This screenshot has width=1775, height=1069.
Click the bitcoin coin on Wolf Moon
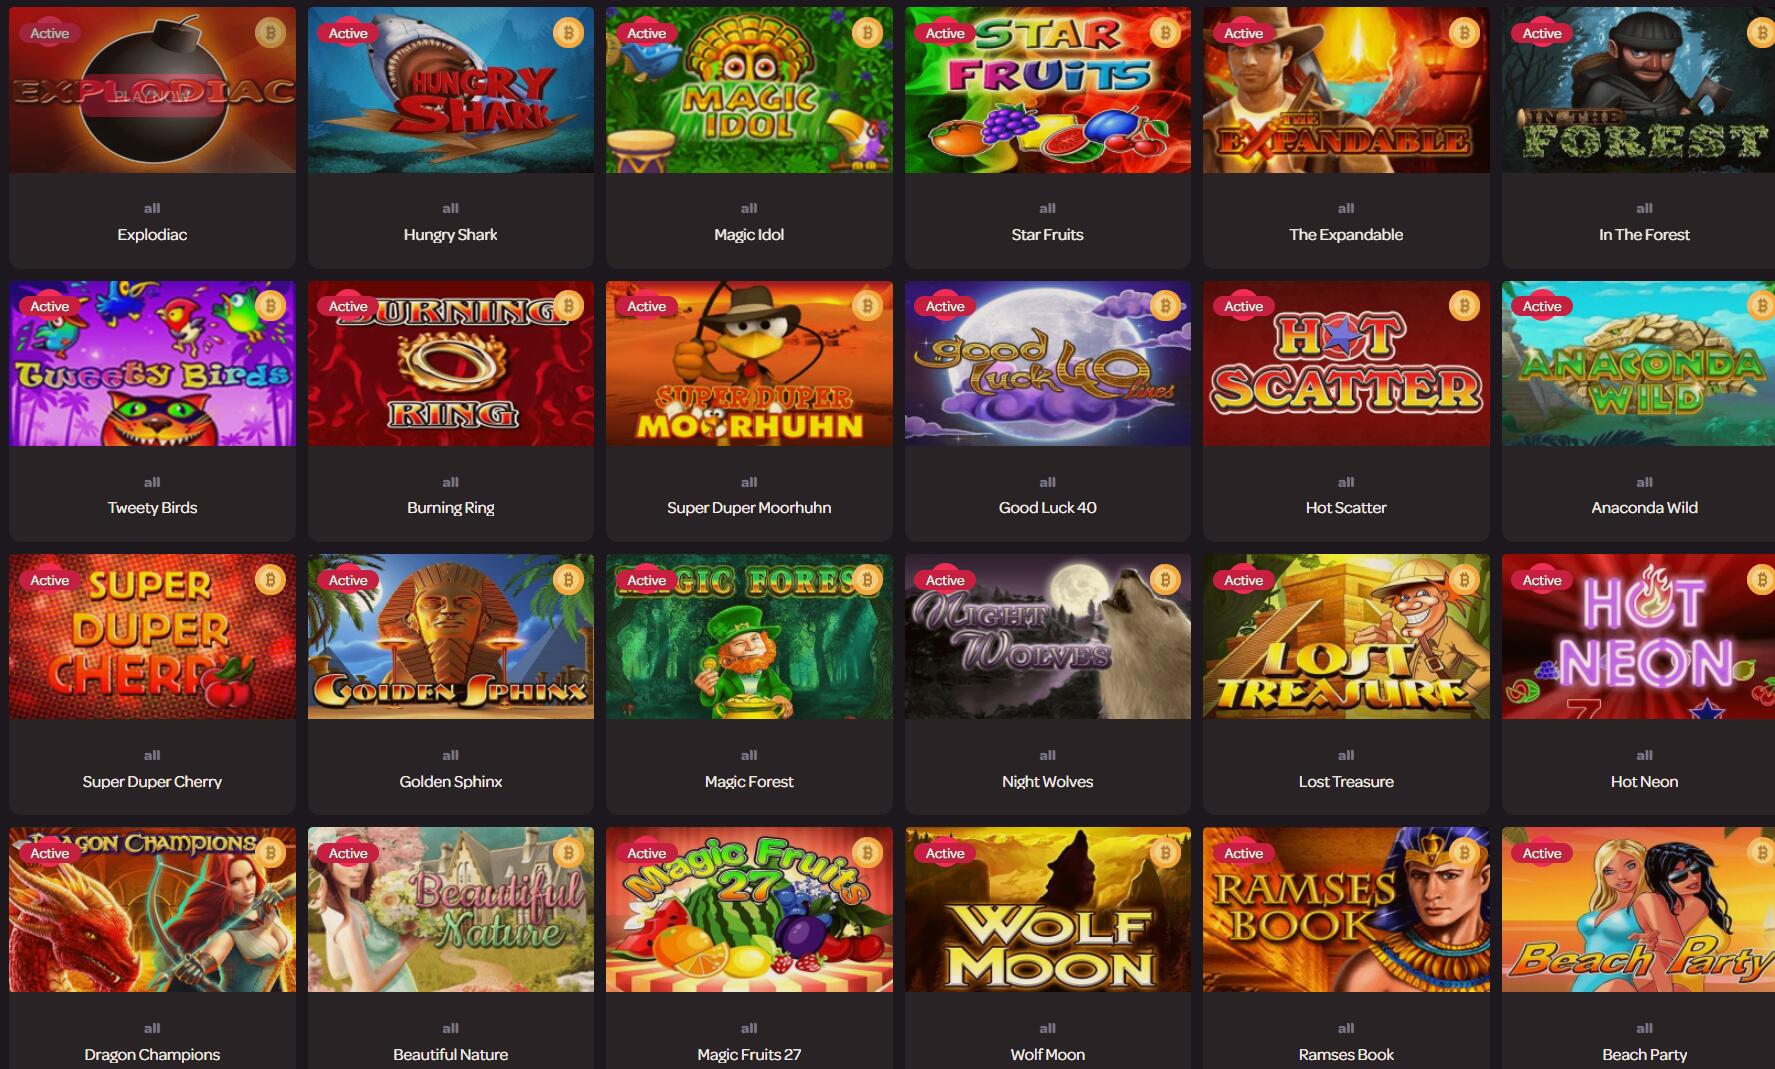pyautogui.click(x=1165, y=853)
